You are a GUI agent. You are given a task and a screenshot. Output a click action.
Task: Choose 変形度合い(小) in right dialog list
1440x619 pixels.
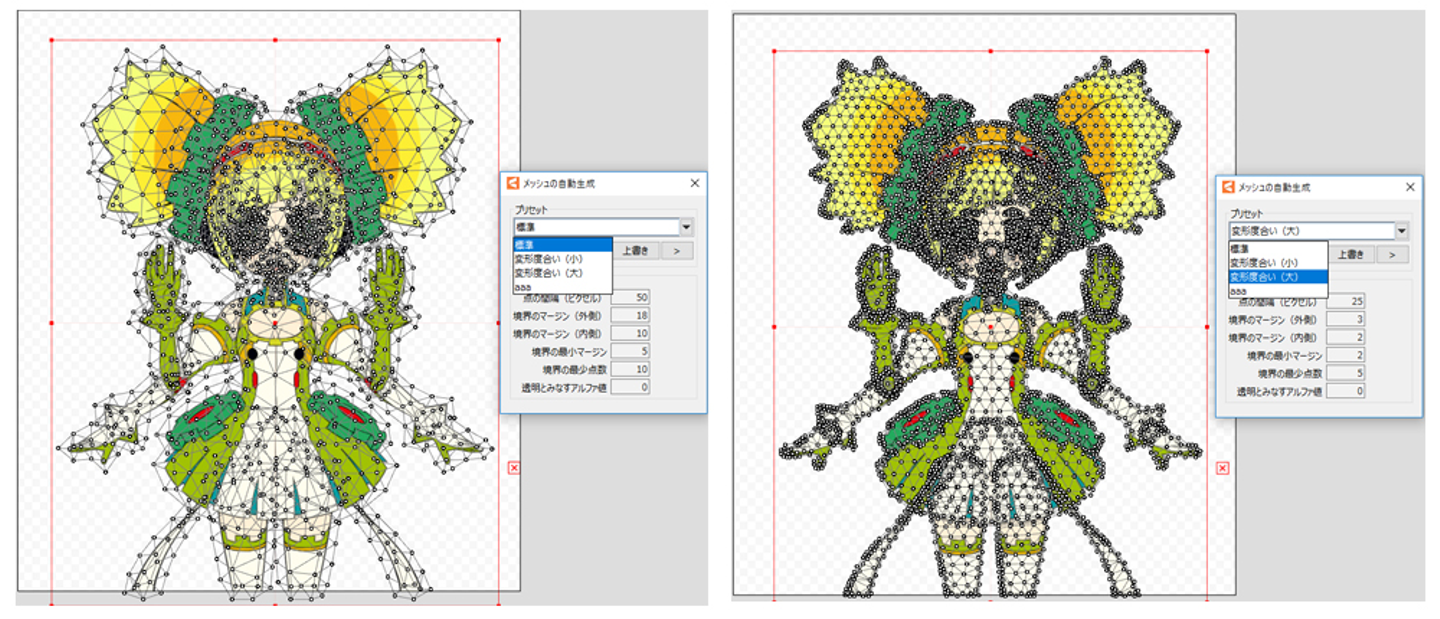tap(1278, 262)
